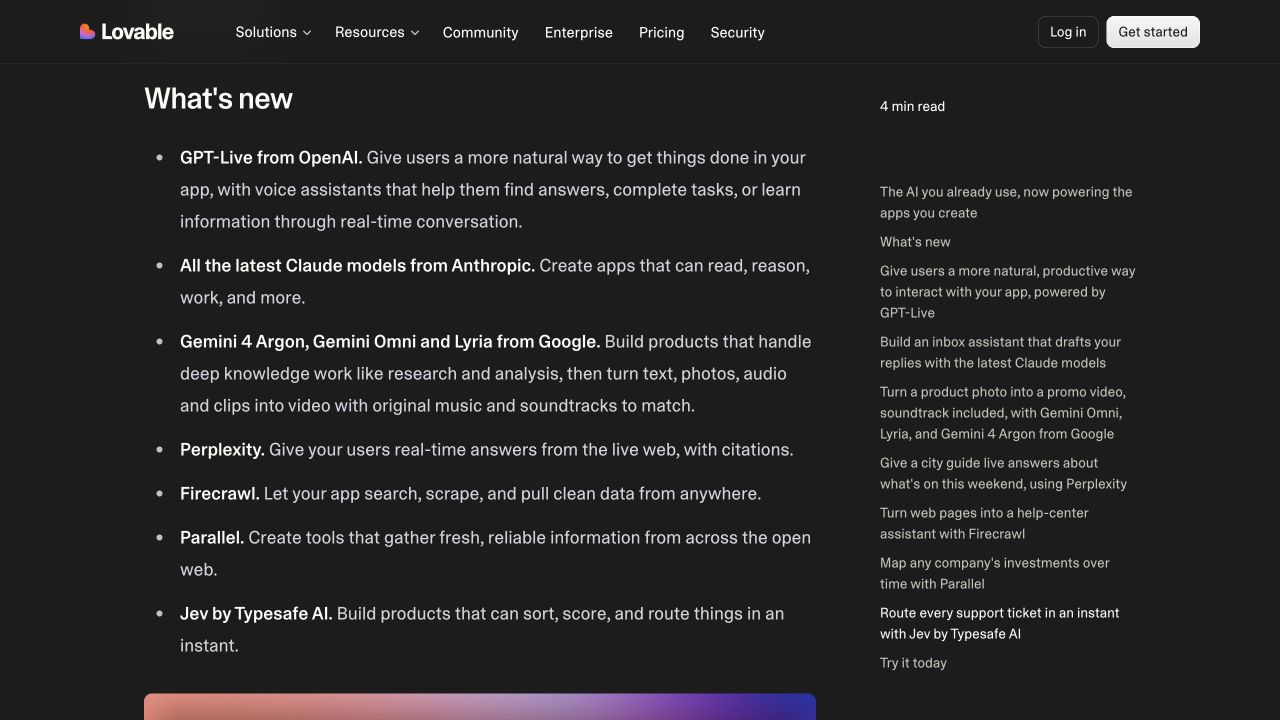Click the Lovable heart logo icon

(88, 32)
